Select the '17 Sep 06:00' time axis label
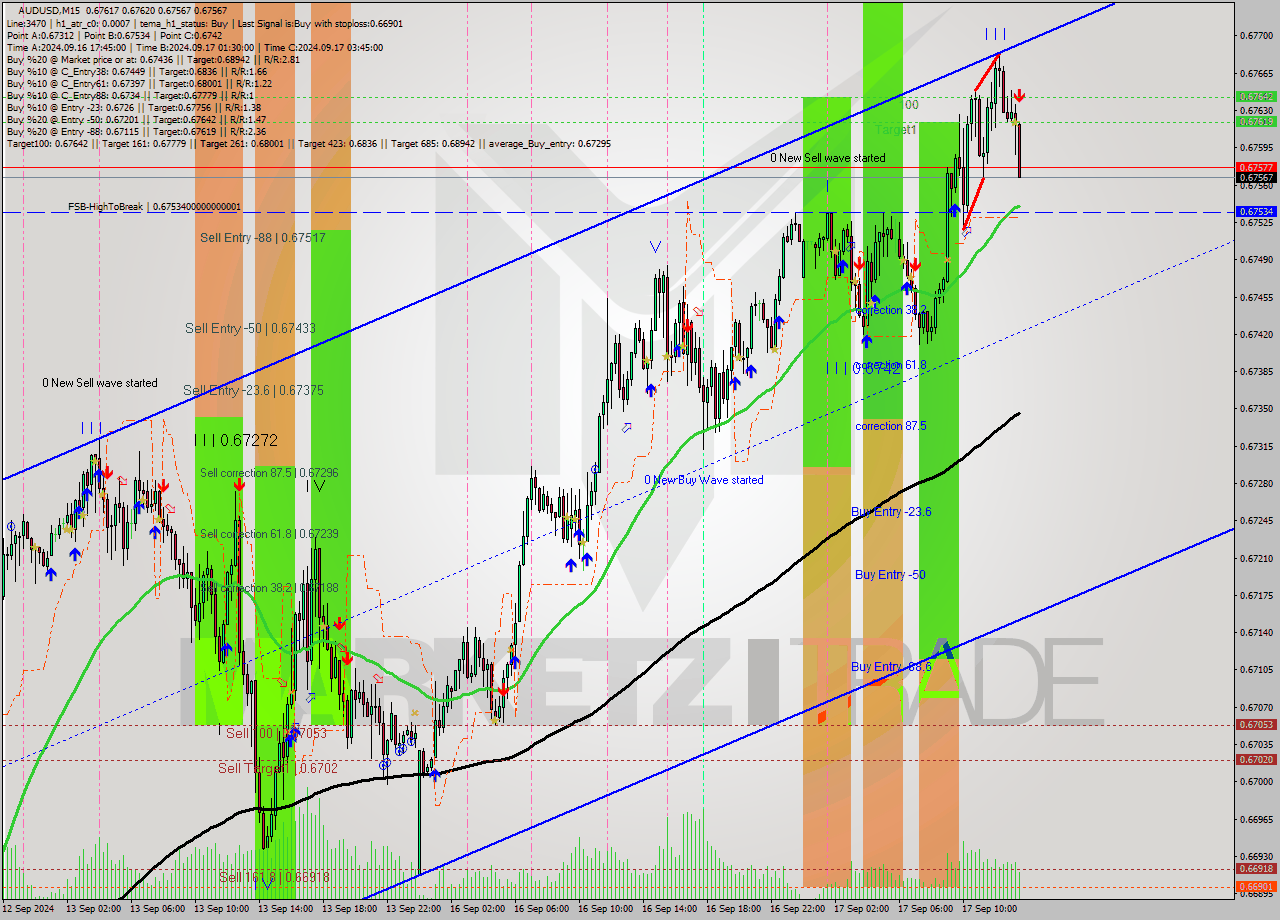This screenshot has height=920, width=1280. 926,910
